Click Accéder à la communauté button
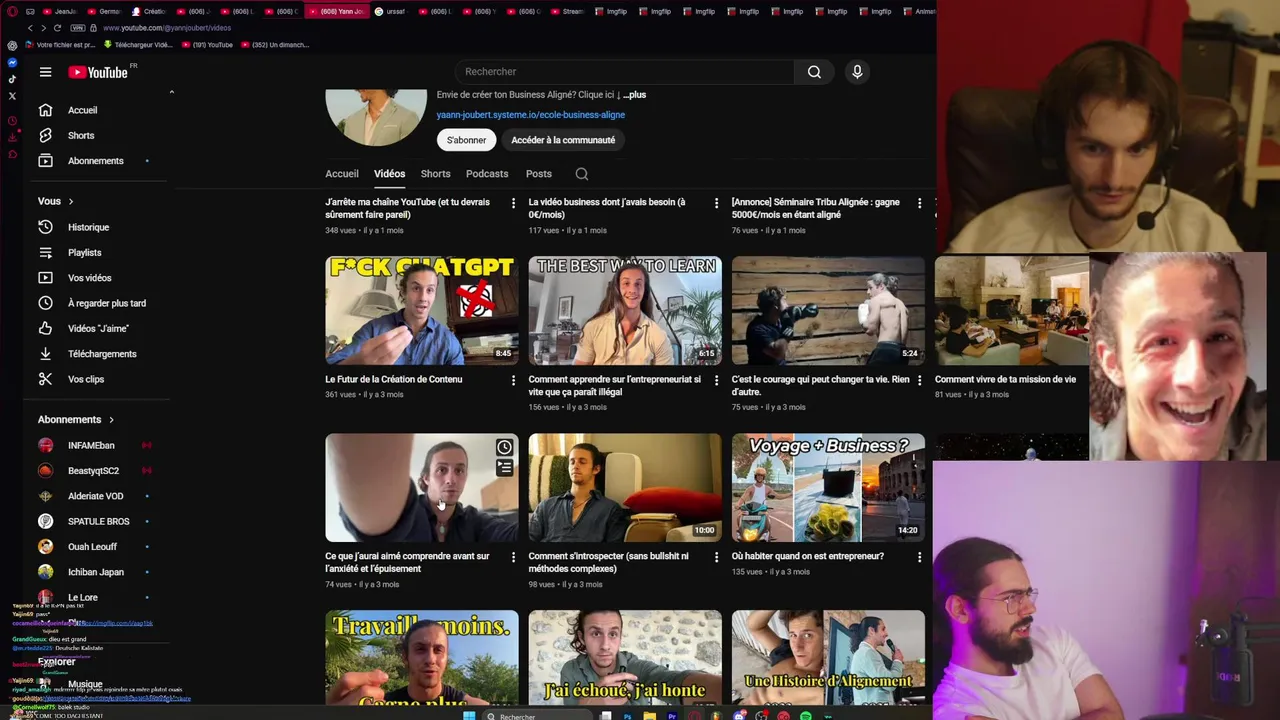1280x720 pixels. point(563,140)
